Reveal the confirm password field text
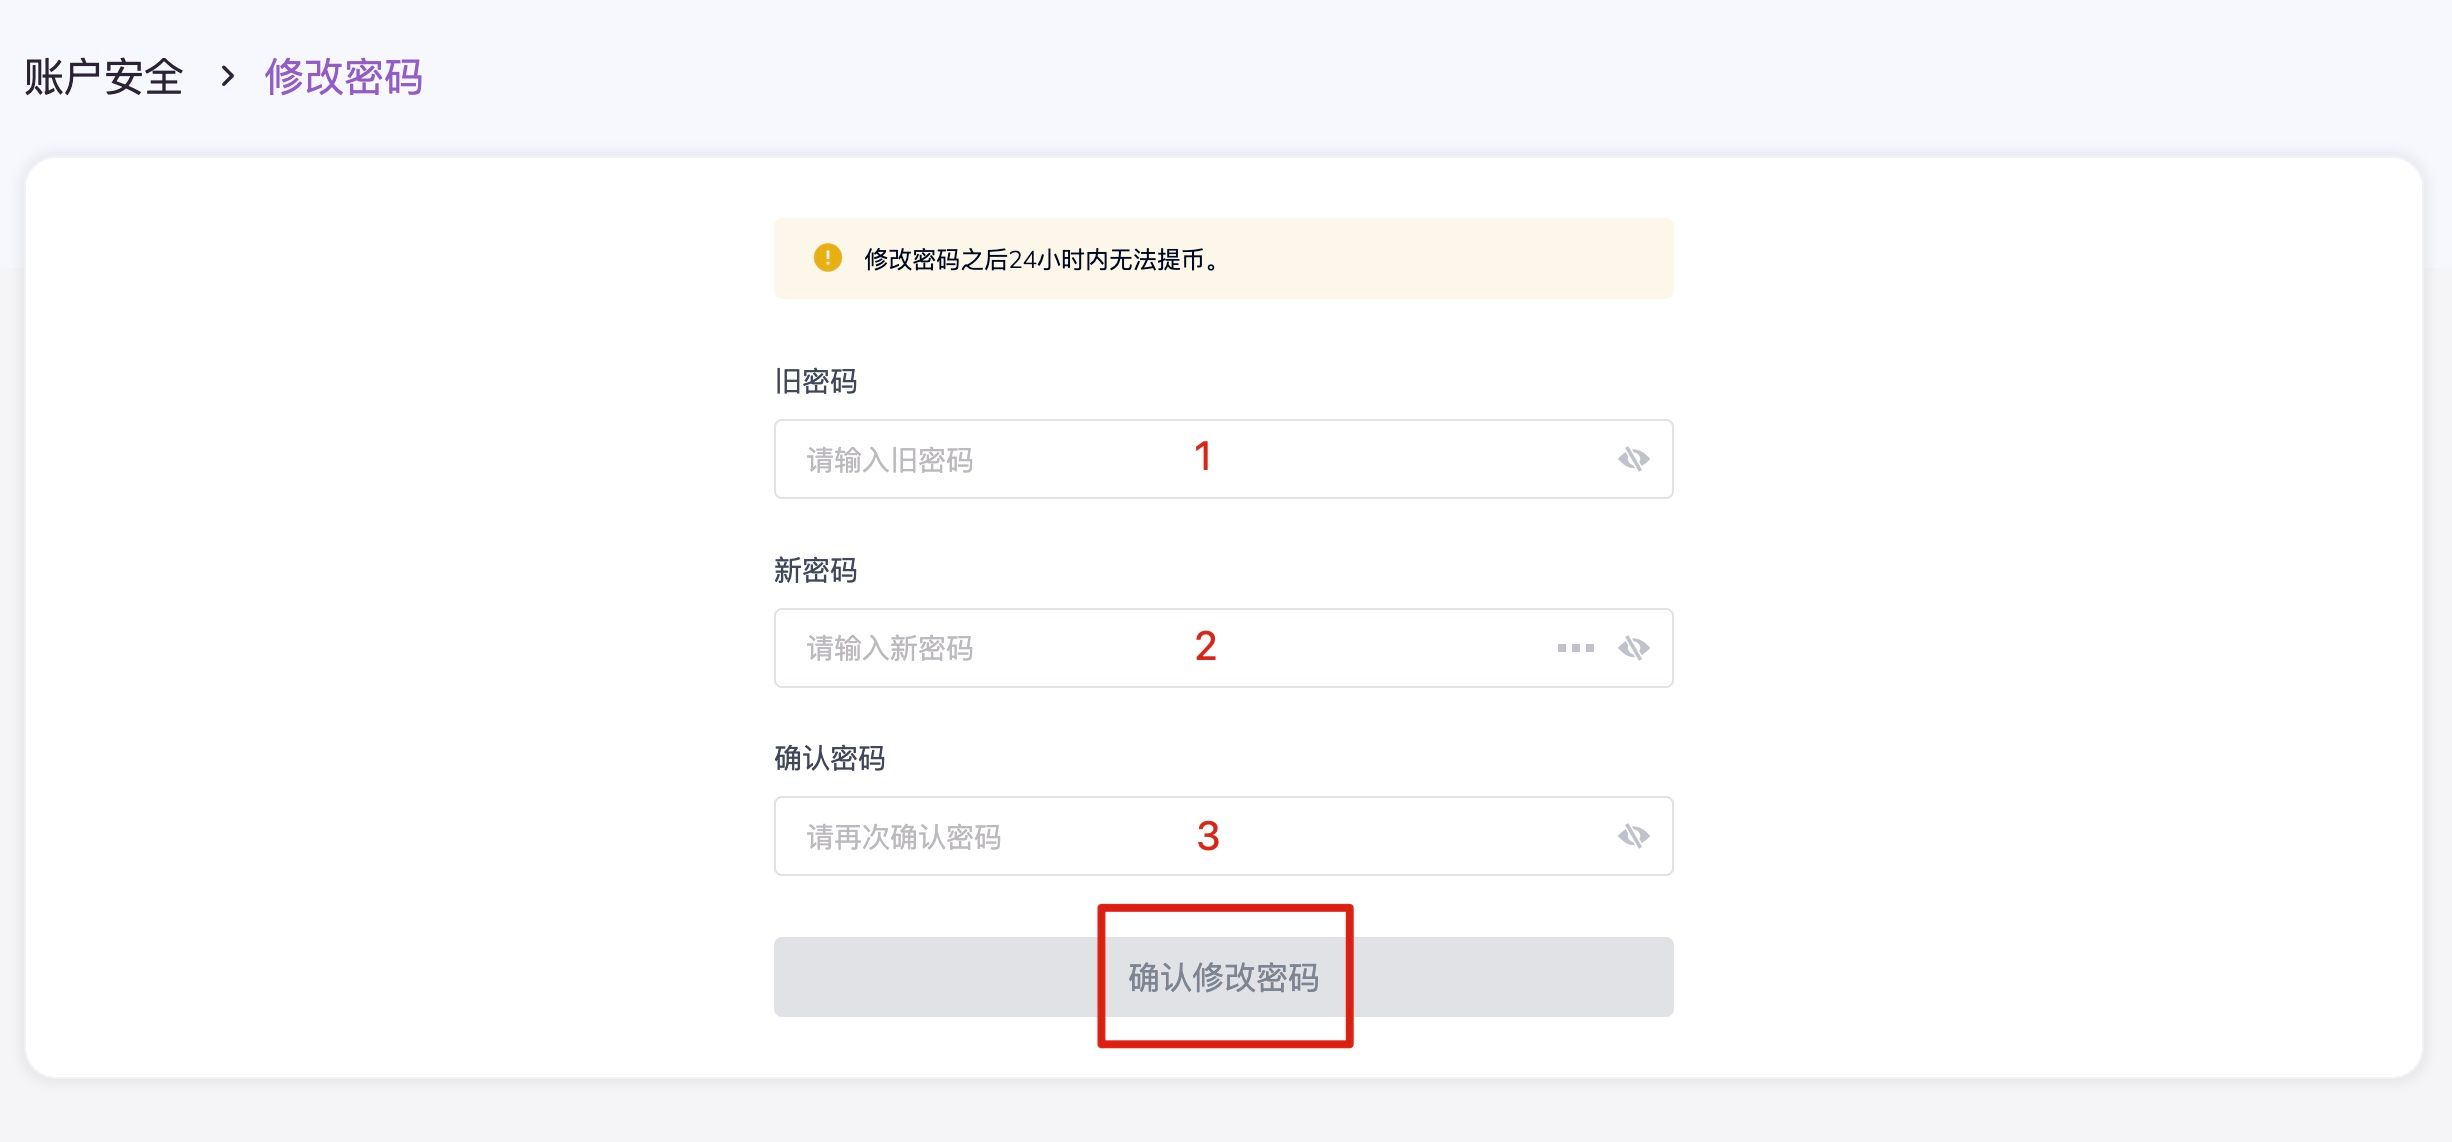 tap(1633, 836)
